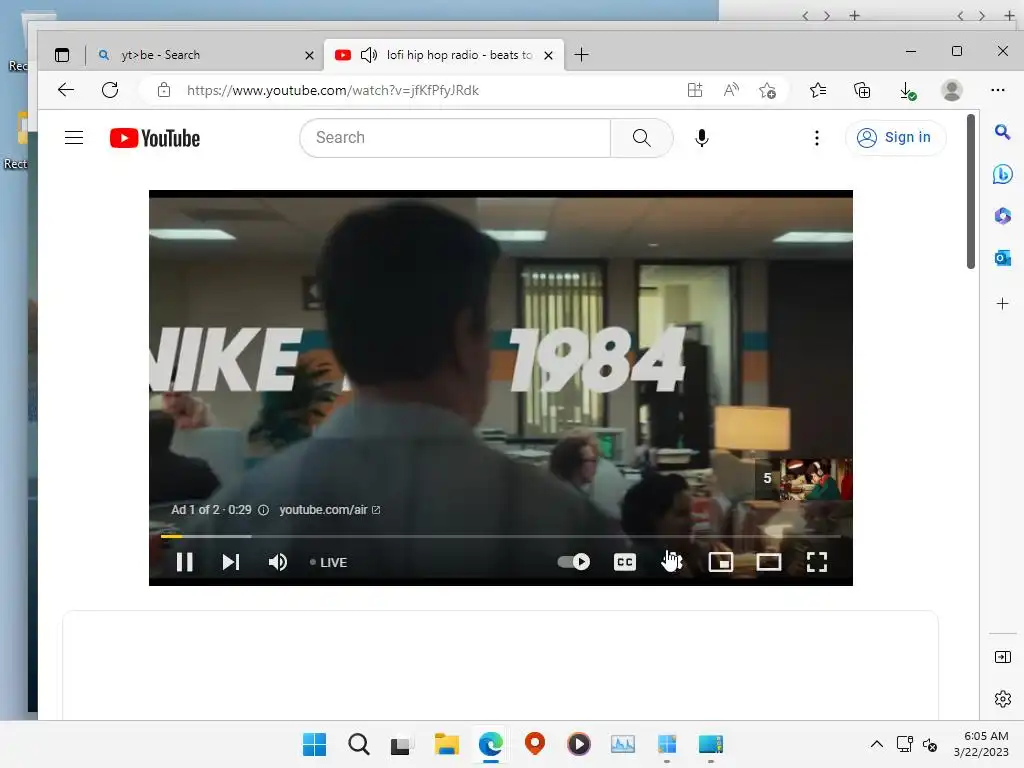Image resolution: width=1024 pixels, height=768 pixels.
Task: Open the Windows Start menu
Action: (314, 744)
